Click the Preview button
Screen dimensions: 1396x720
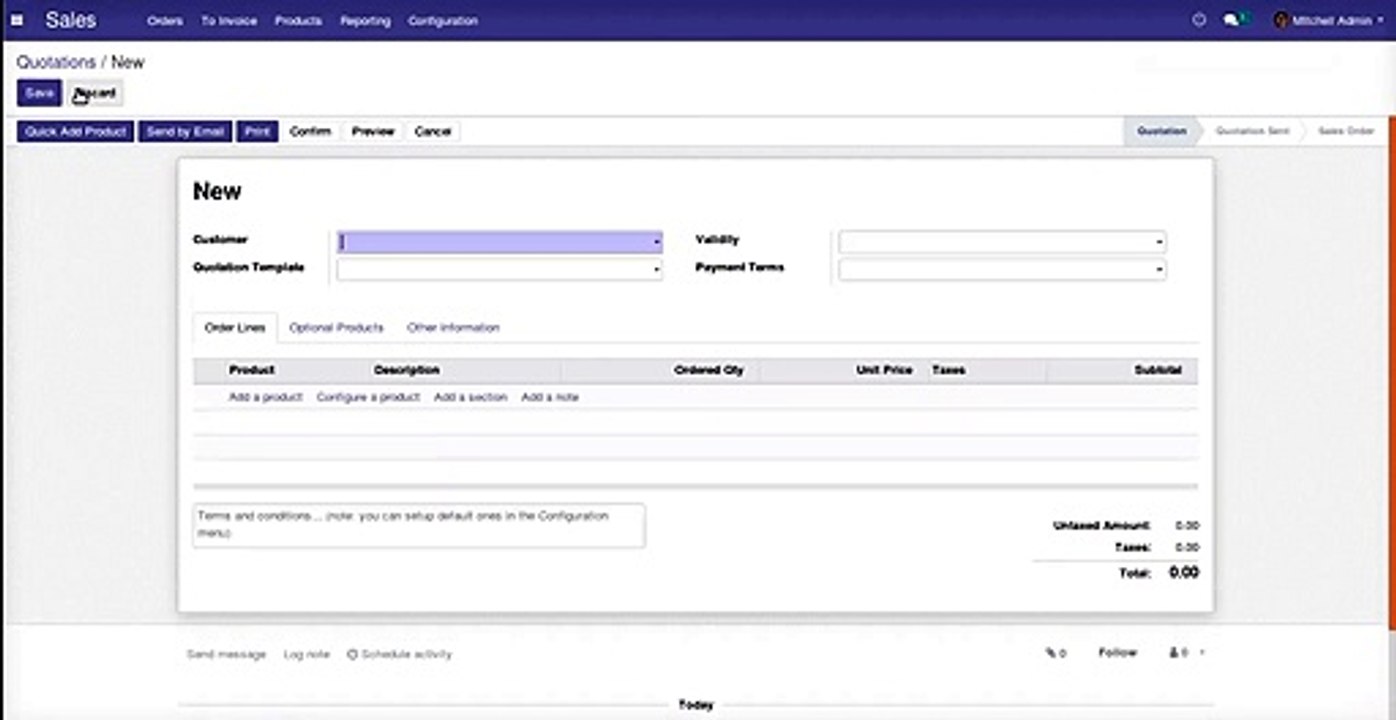coord(373,131)
